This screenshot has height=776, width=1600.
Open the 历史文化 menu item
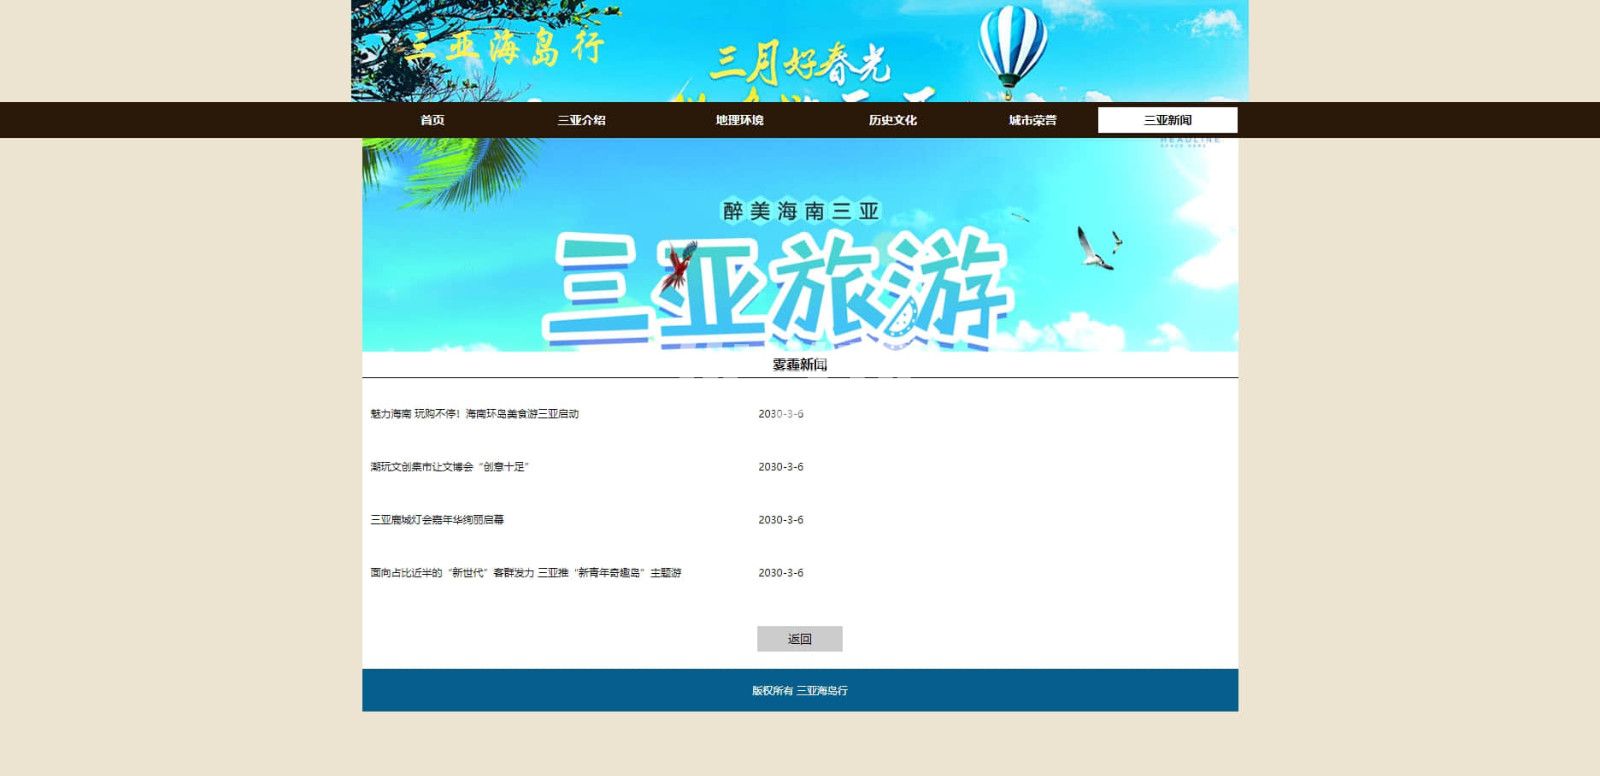coord(892,120)
